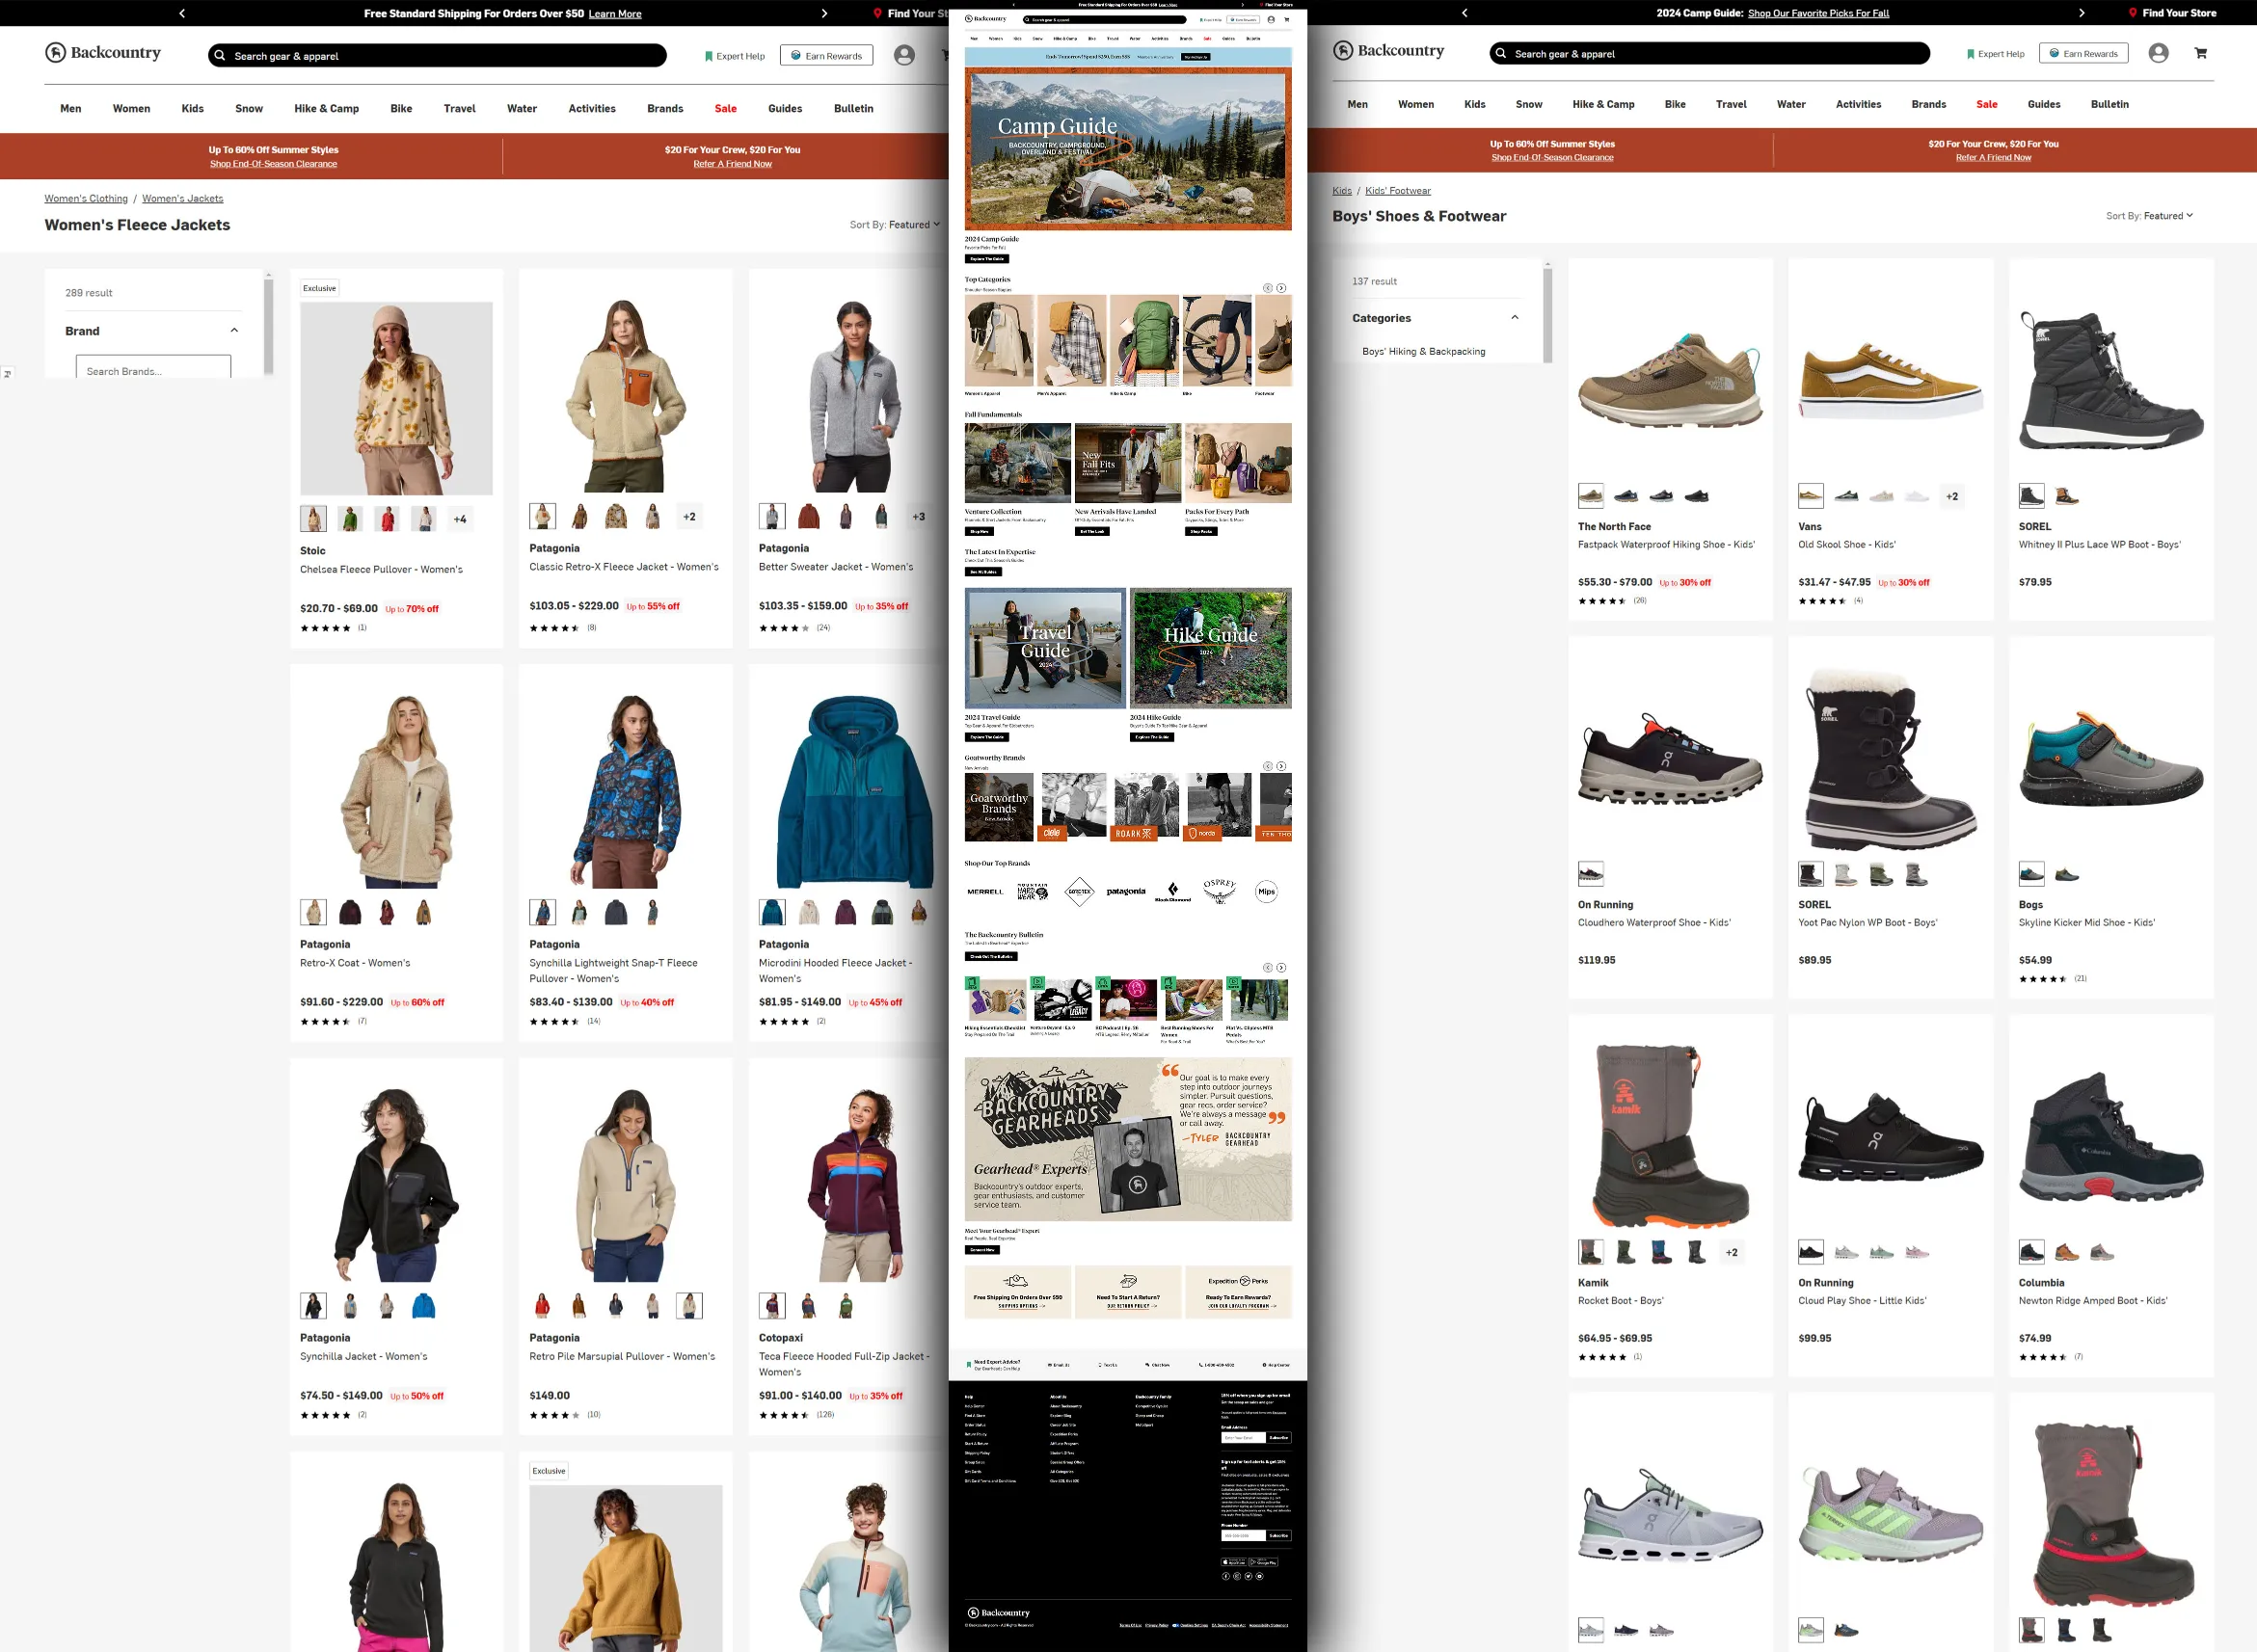Click the Osprey logo under Shop Our Top Brands
This screenshot has width=2257, height=1652.
tap(1219, 890)
